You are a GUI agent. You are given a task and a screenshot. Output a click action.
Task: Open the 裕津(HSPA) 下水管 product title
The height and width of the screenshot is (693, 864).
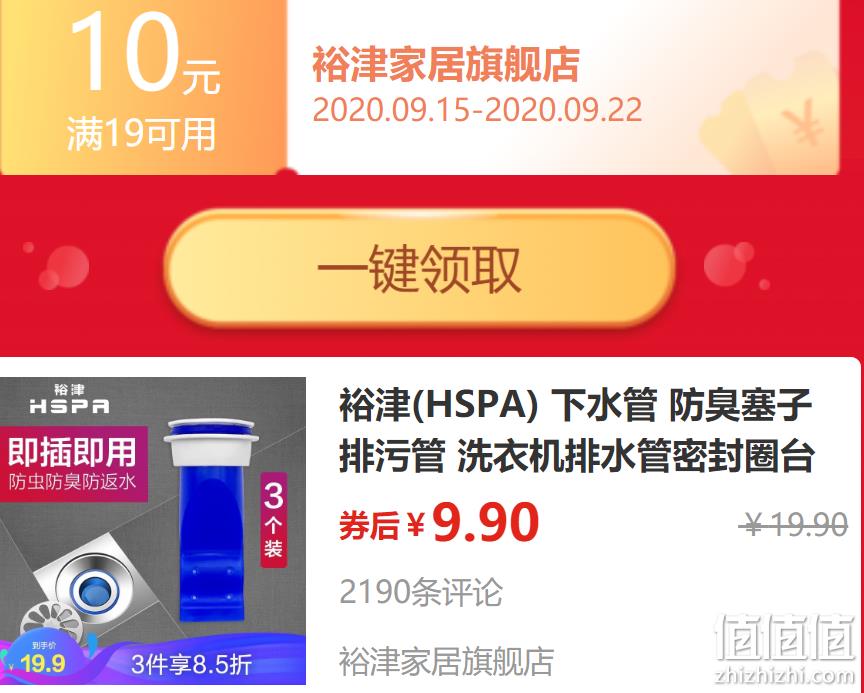[576, 430]
